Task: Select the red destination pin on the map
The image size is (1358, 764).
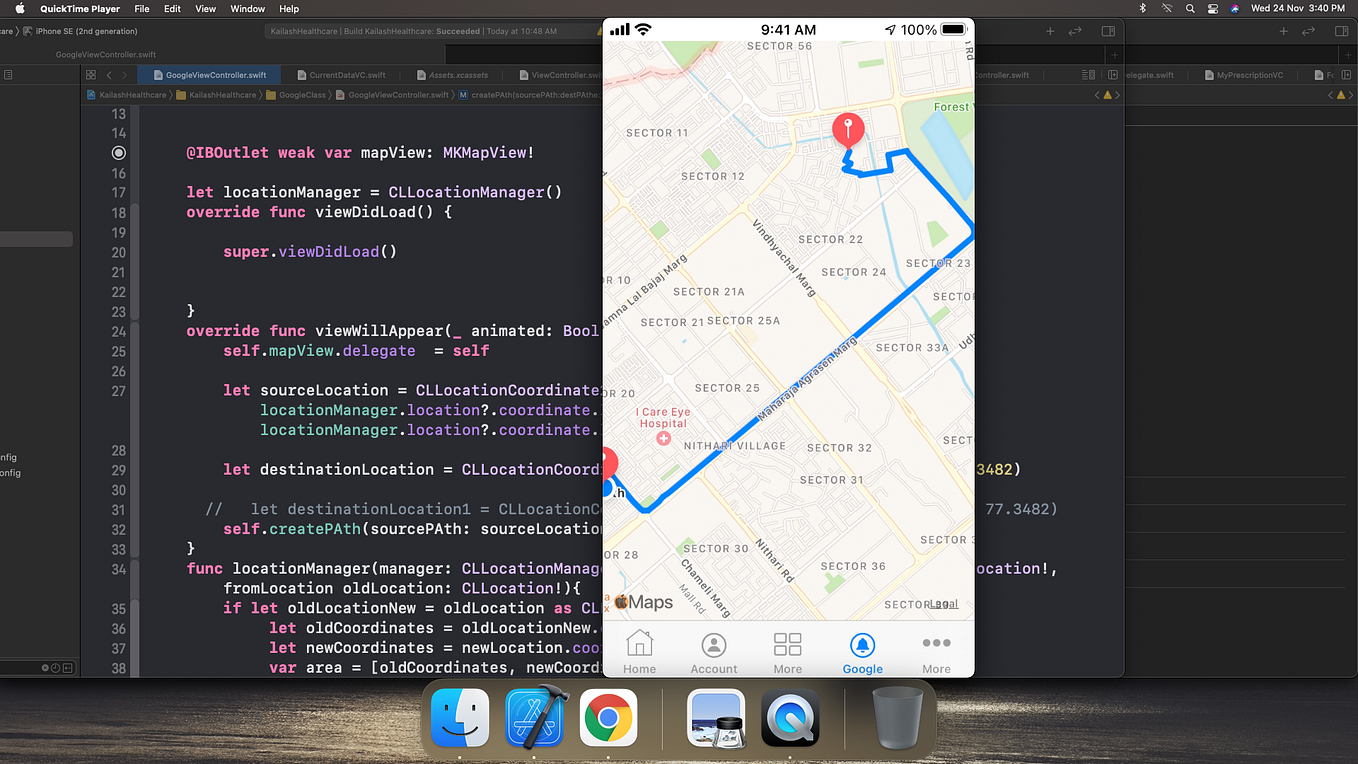Action: tap(847, 128)
